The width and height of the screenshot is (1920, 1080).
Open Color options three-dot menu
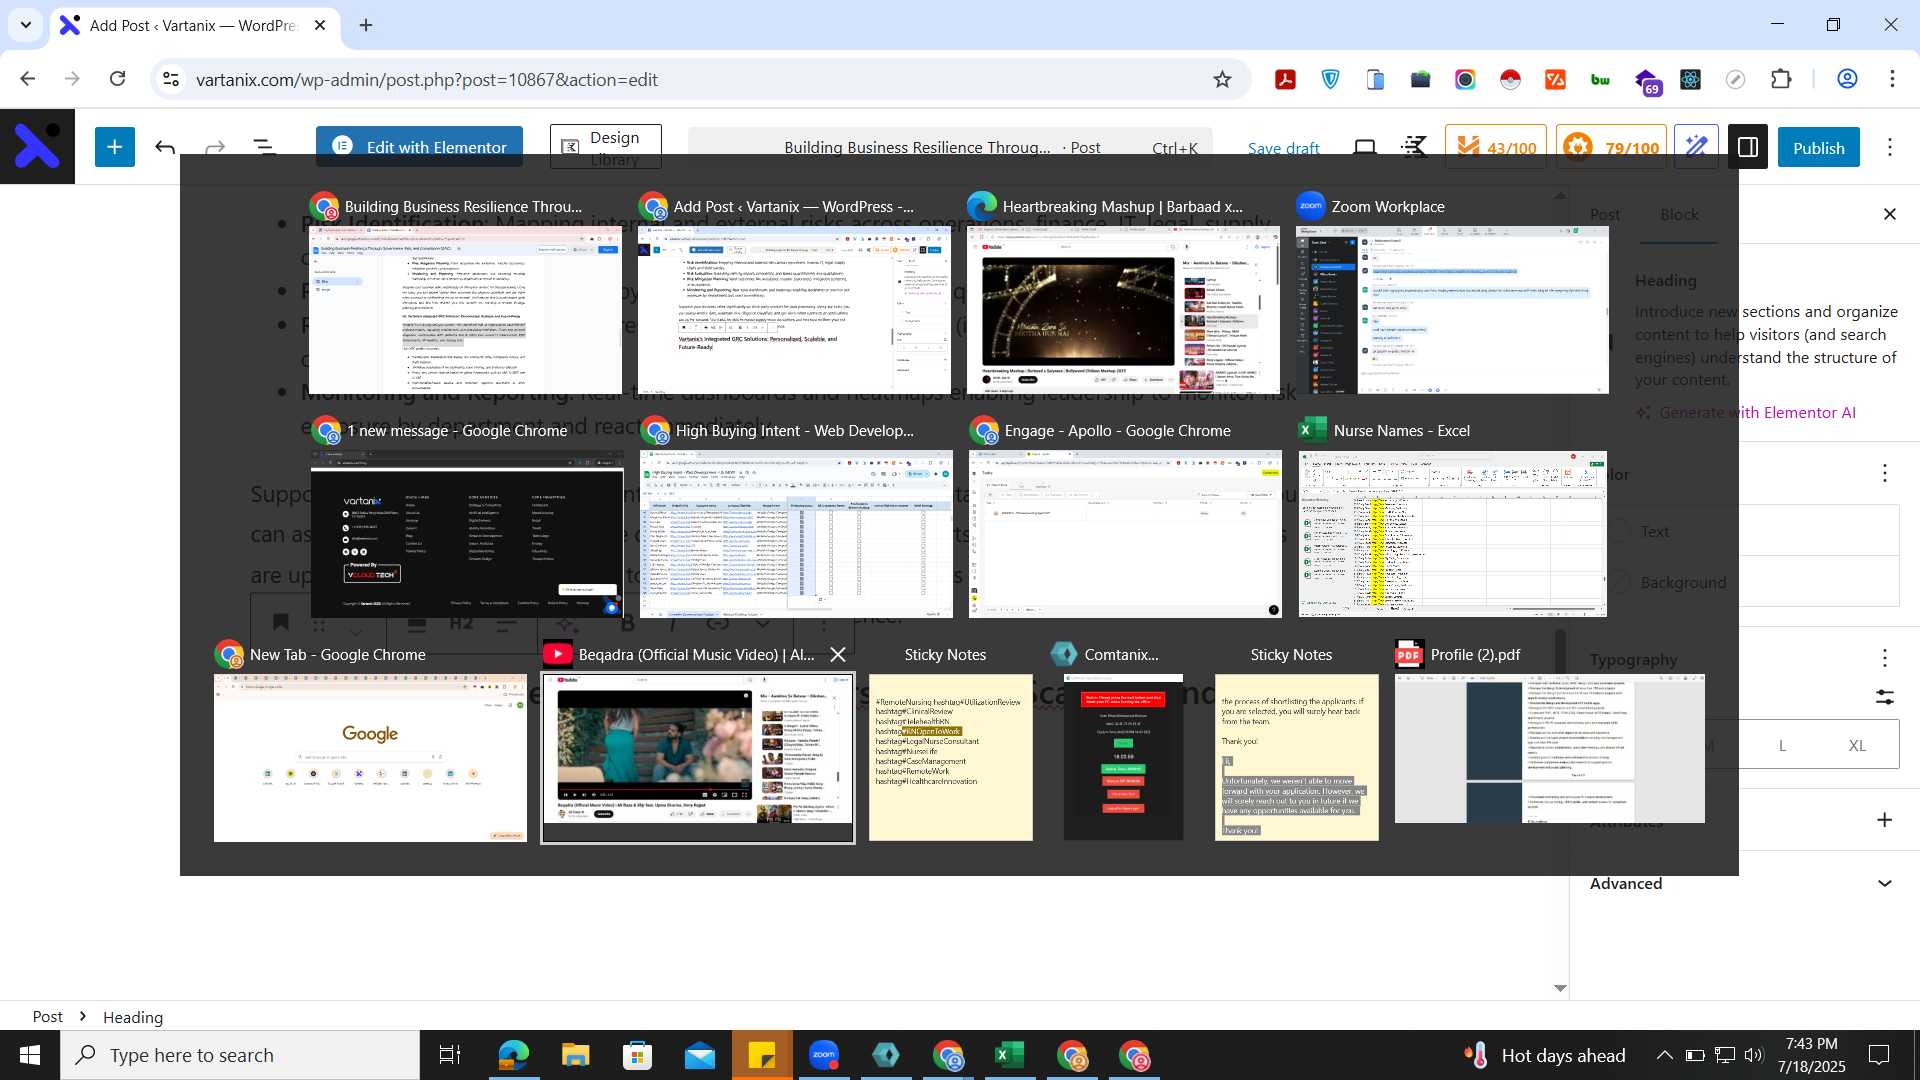point(1884,473)
